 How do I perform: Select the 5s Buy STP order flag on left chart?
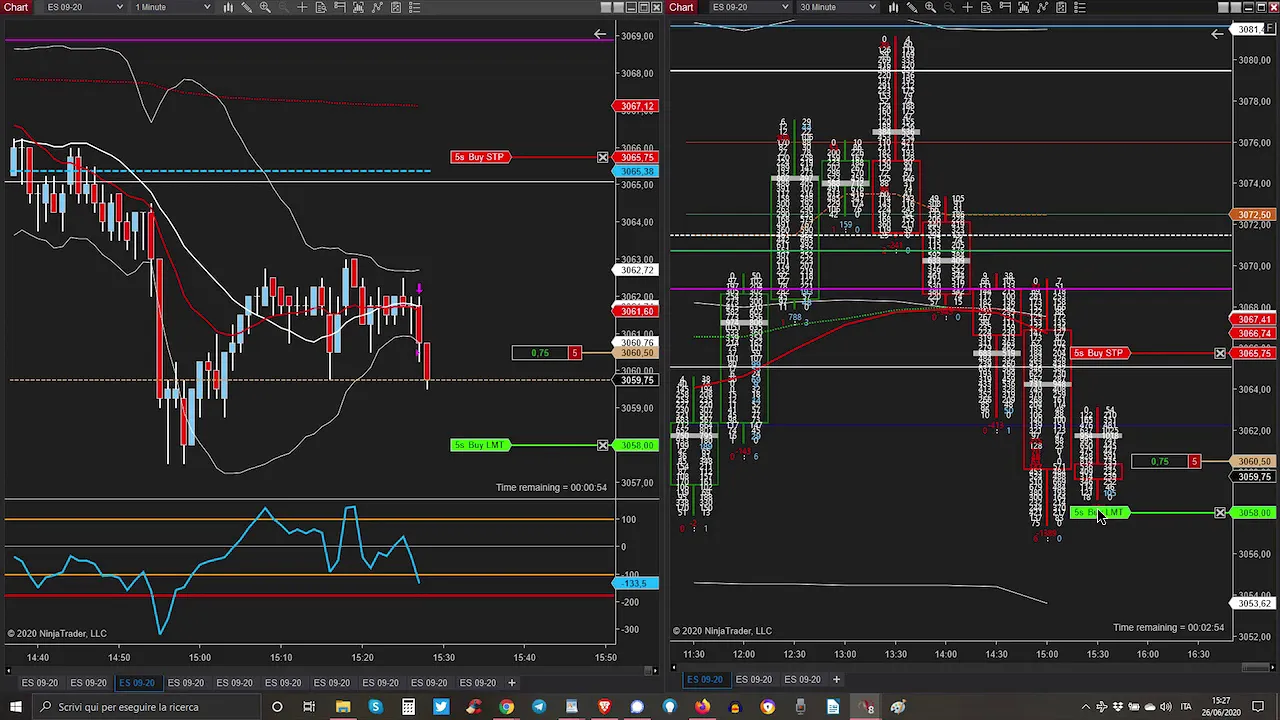point(482,157)
